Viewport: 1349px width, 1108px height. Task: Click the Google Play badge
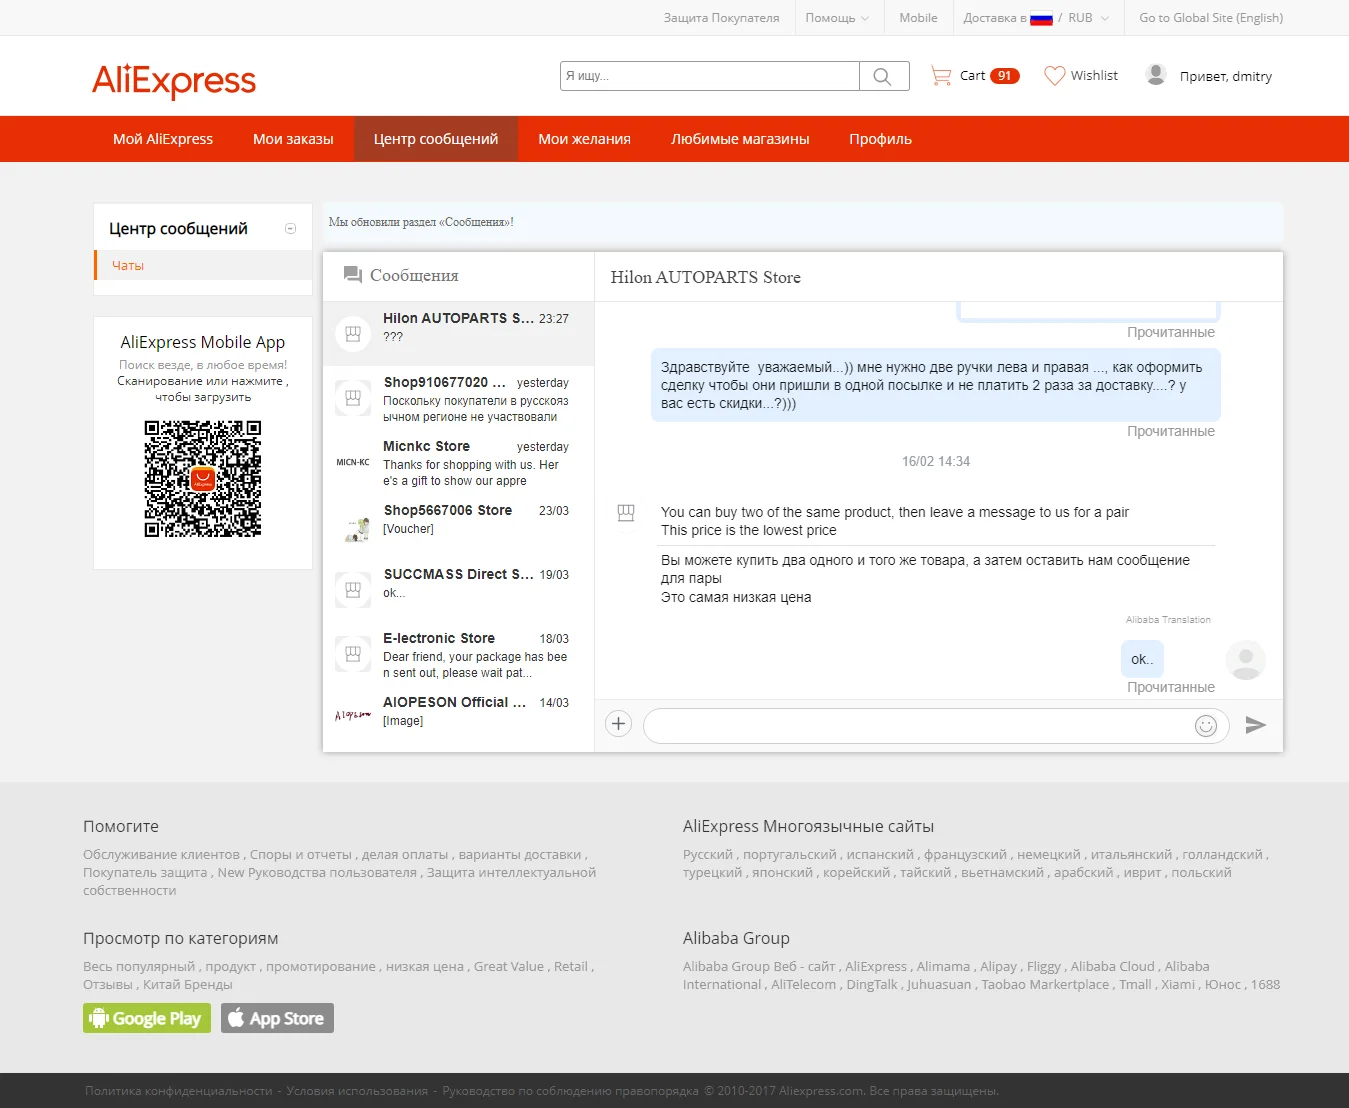(x=147, y=1018)
